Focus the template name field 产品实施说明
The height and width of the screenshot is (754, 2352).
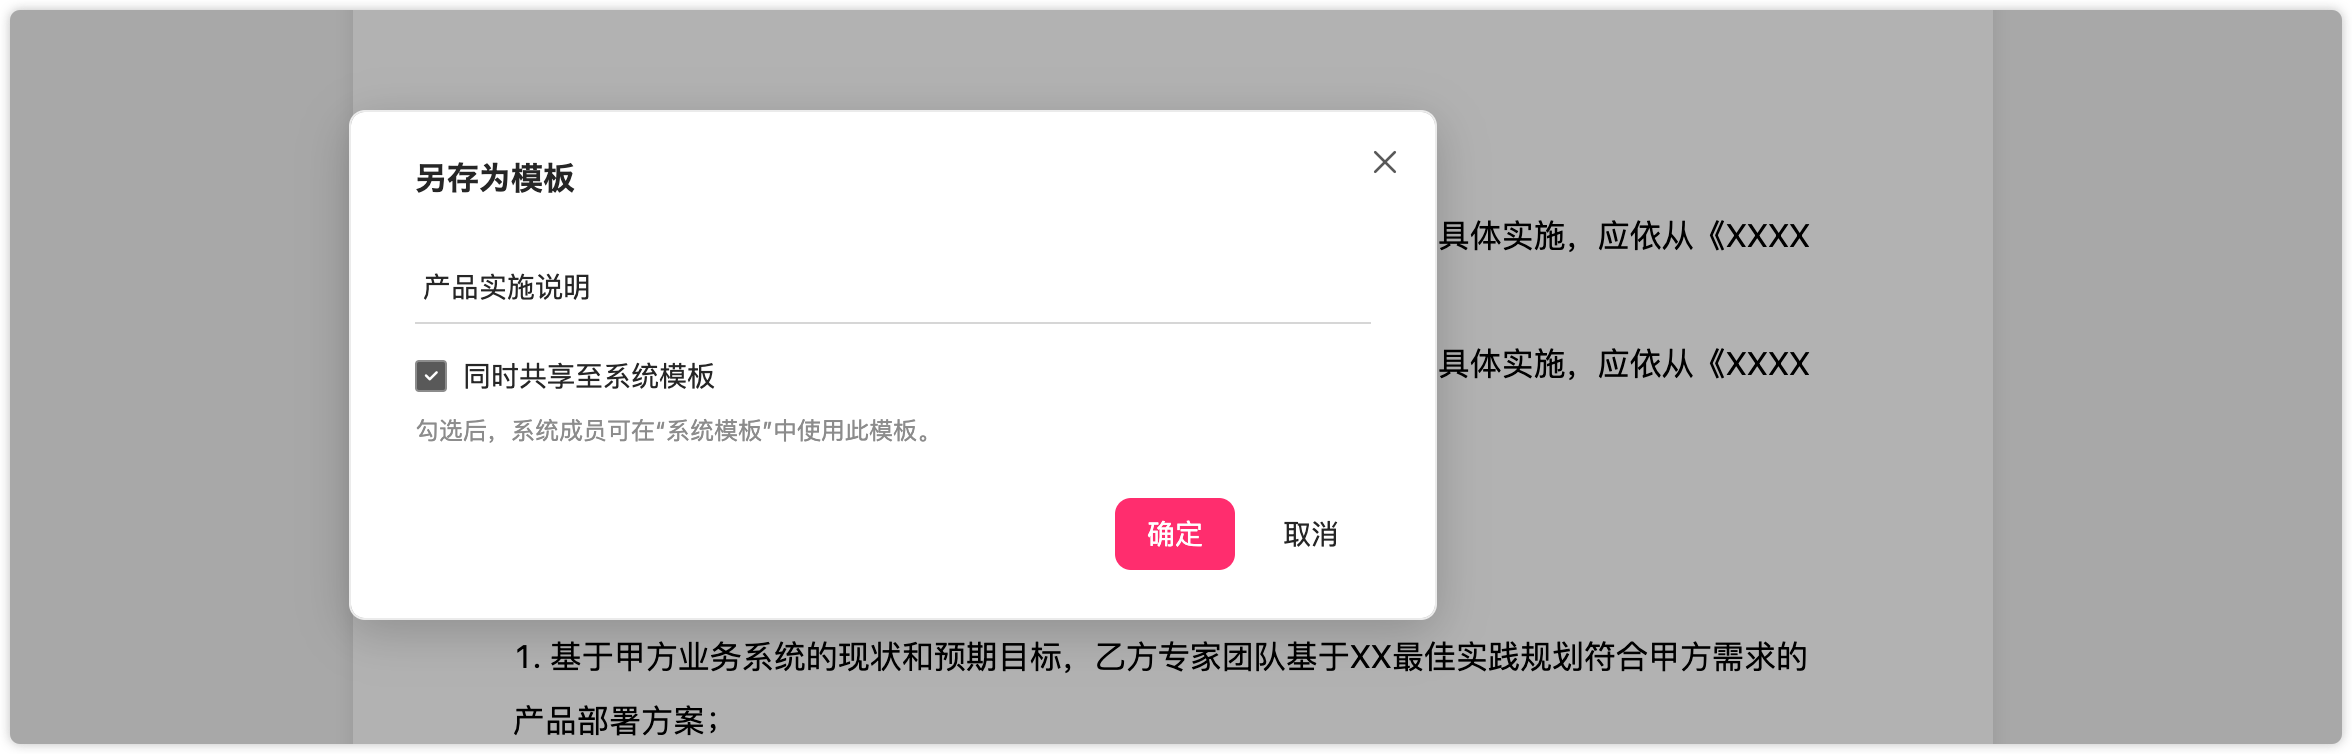click(892, 288)
